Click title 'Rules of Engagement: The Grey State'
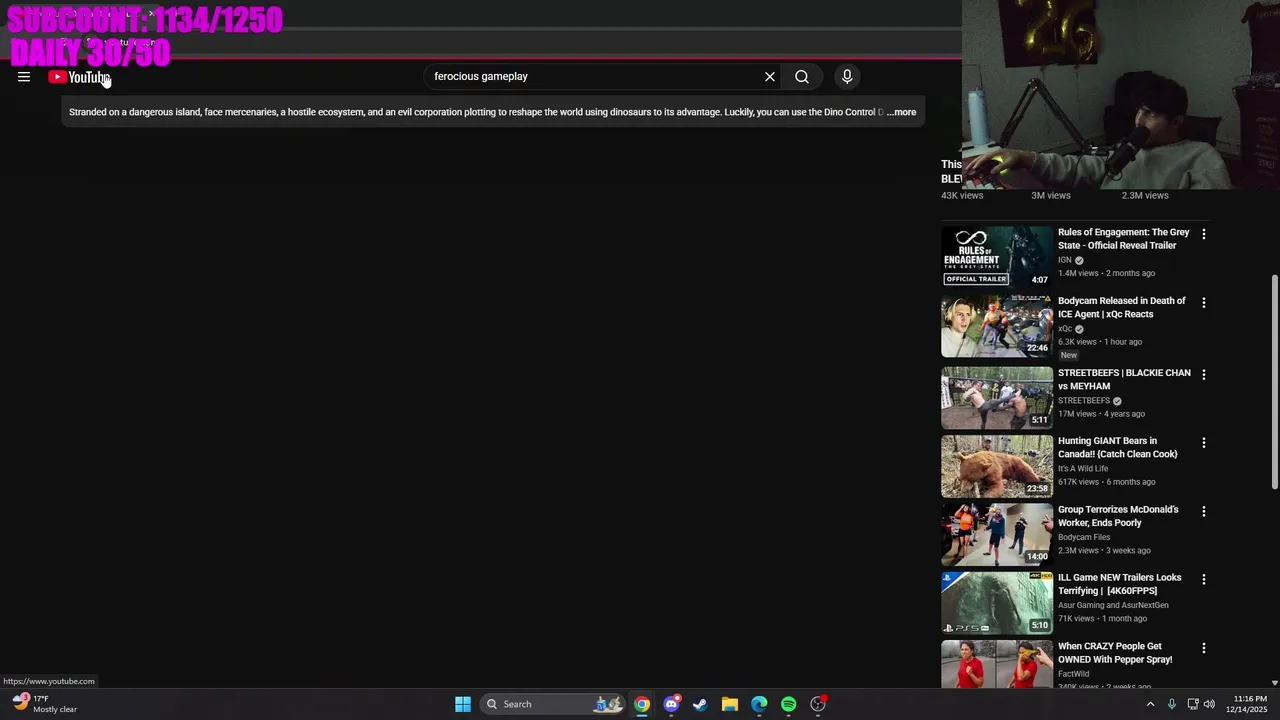The width and height of the screenshot is (1280, 720). [x=1123, y=239]
